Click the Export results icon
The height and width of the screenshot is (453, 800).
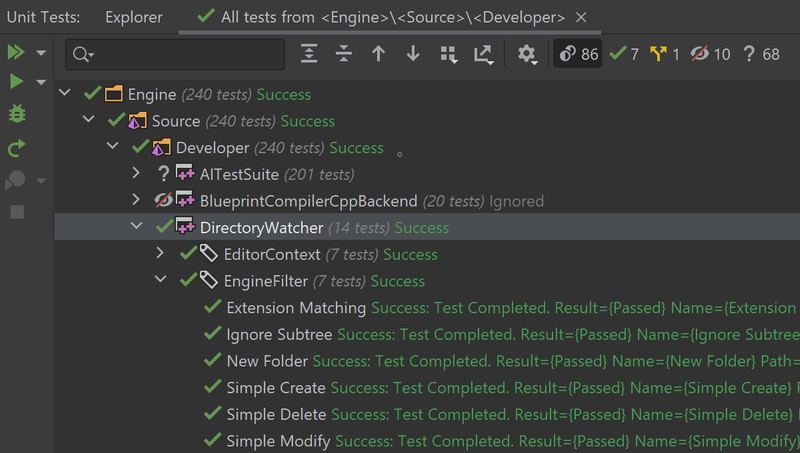coord(483,54)
